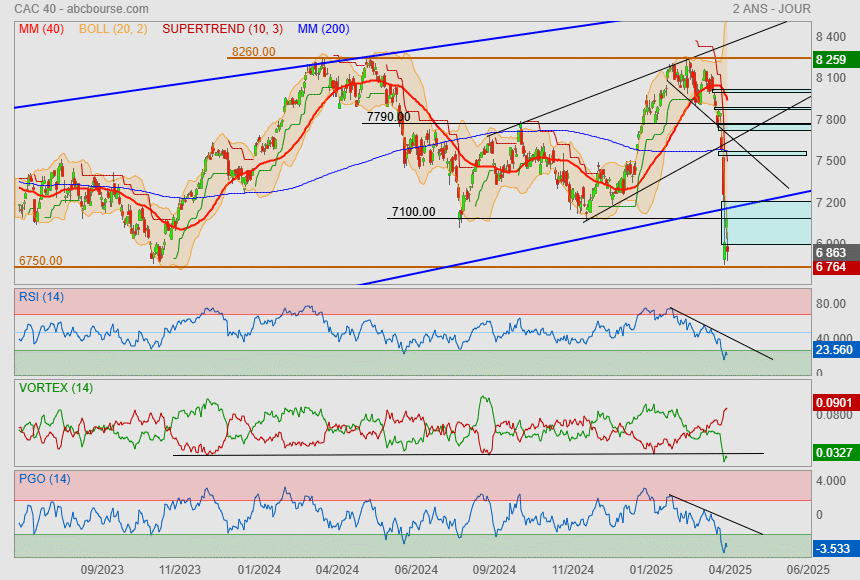
Task: Click the 8 400 price axis label
Action: point(831,37)
